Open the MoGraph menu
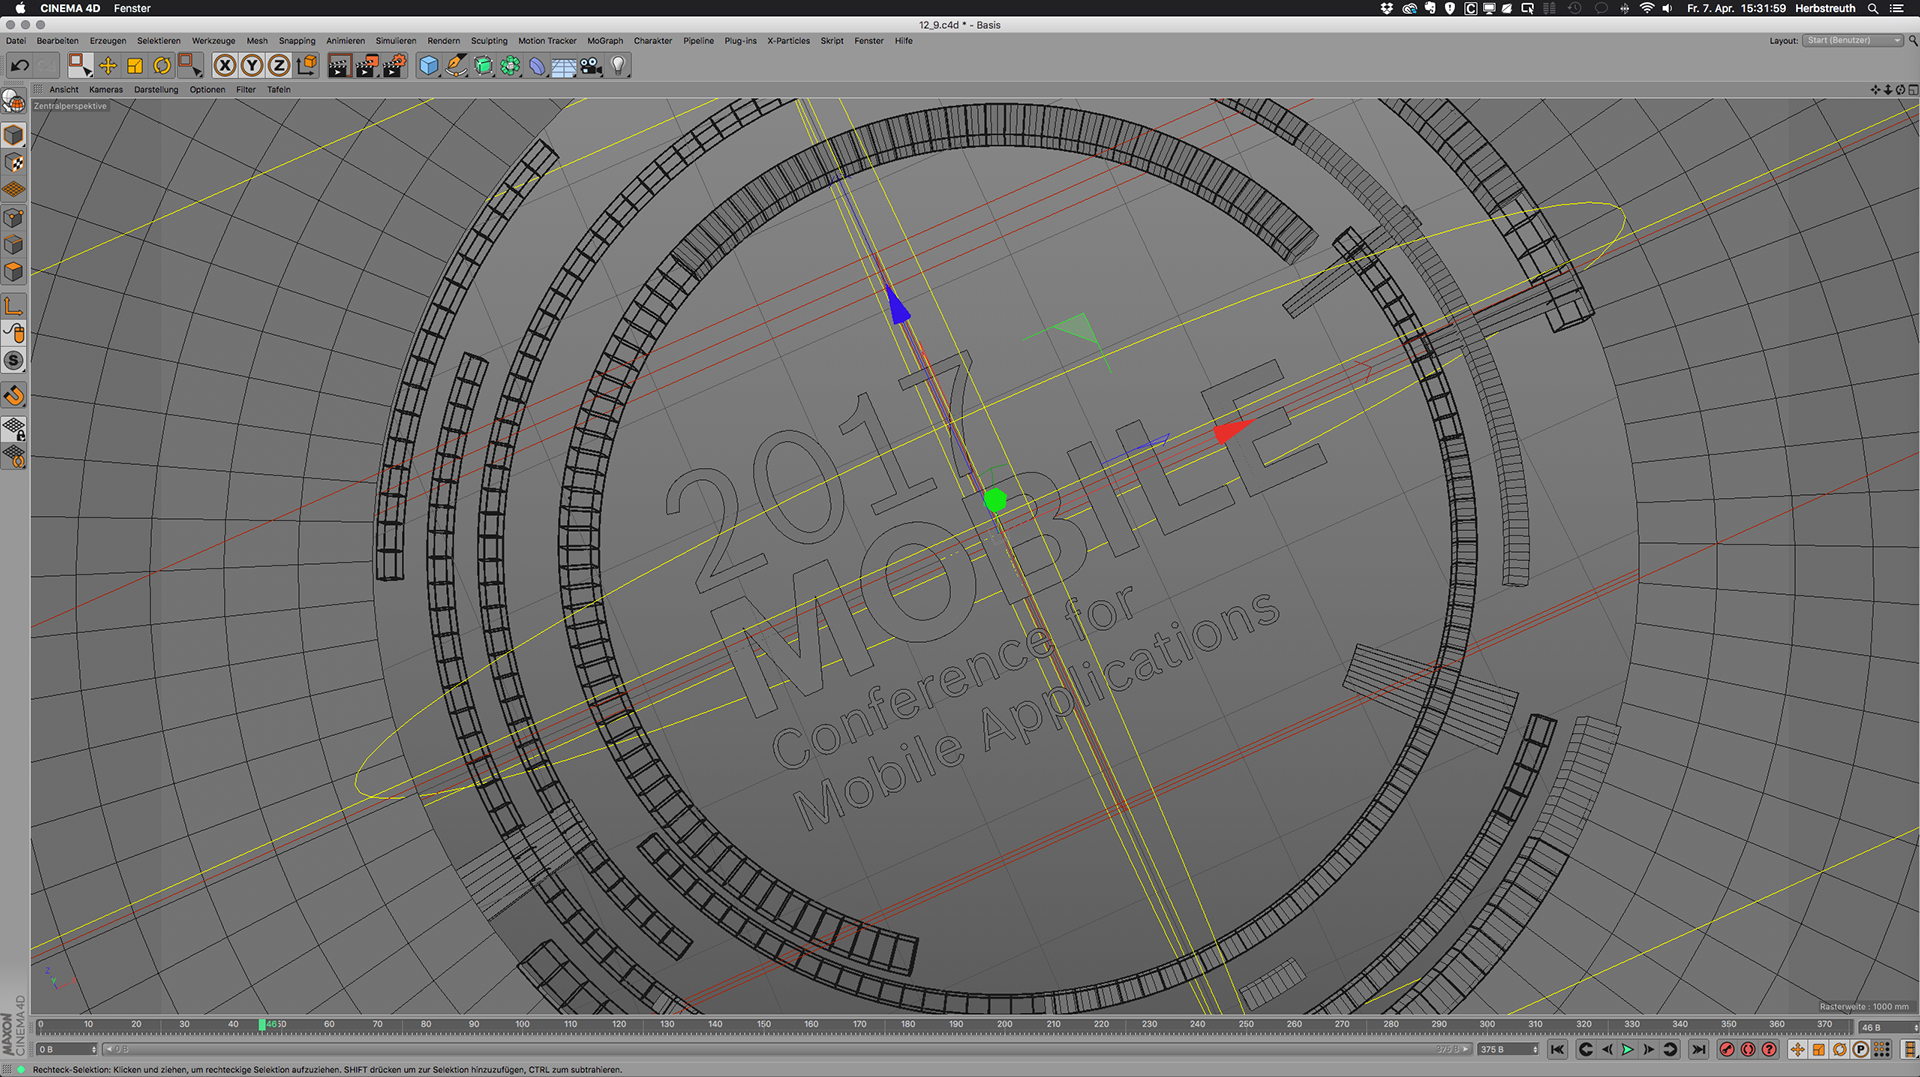 tap(605, 41)
